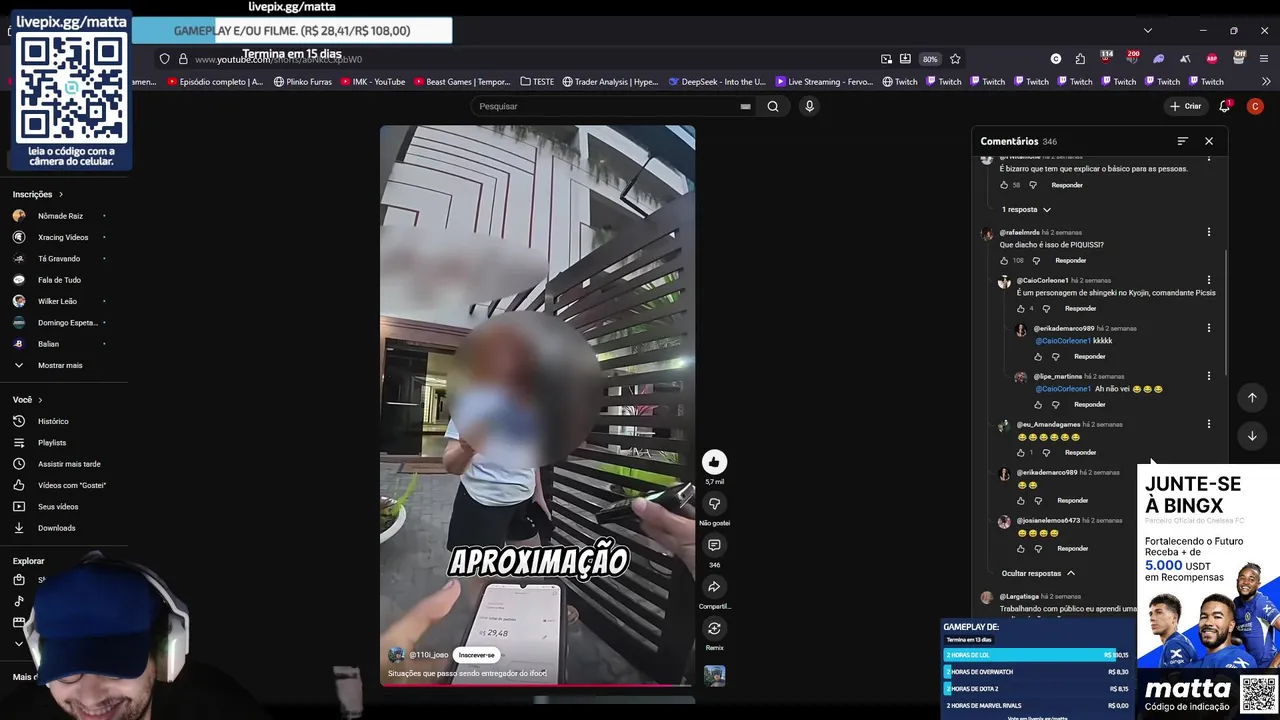
Task: Open 'Live Streaming - Fervo...' bookmark
Action: 823,82
